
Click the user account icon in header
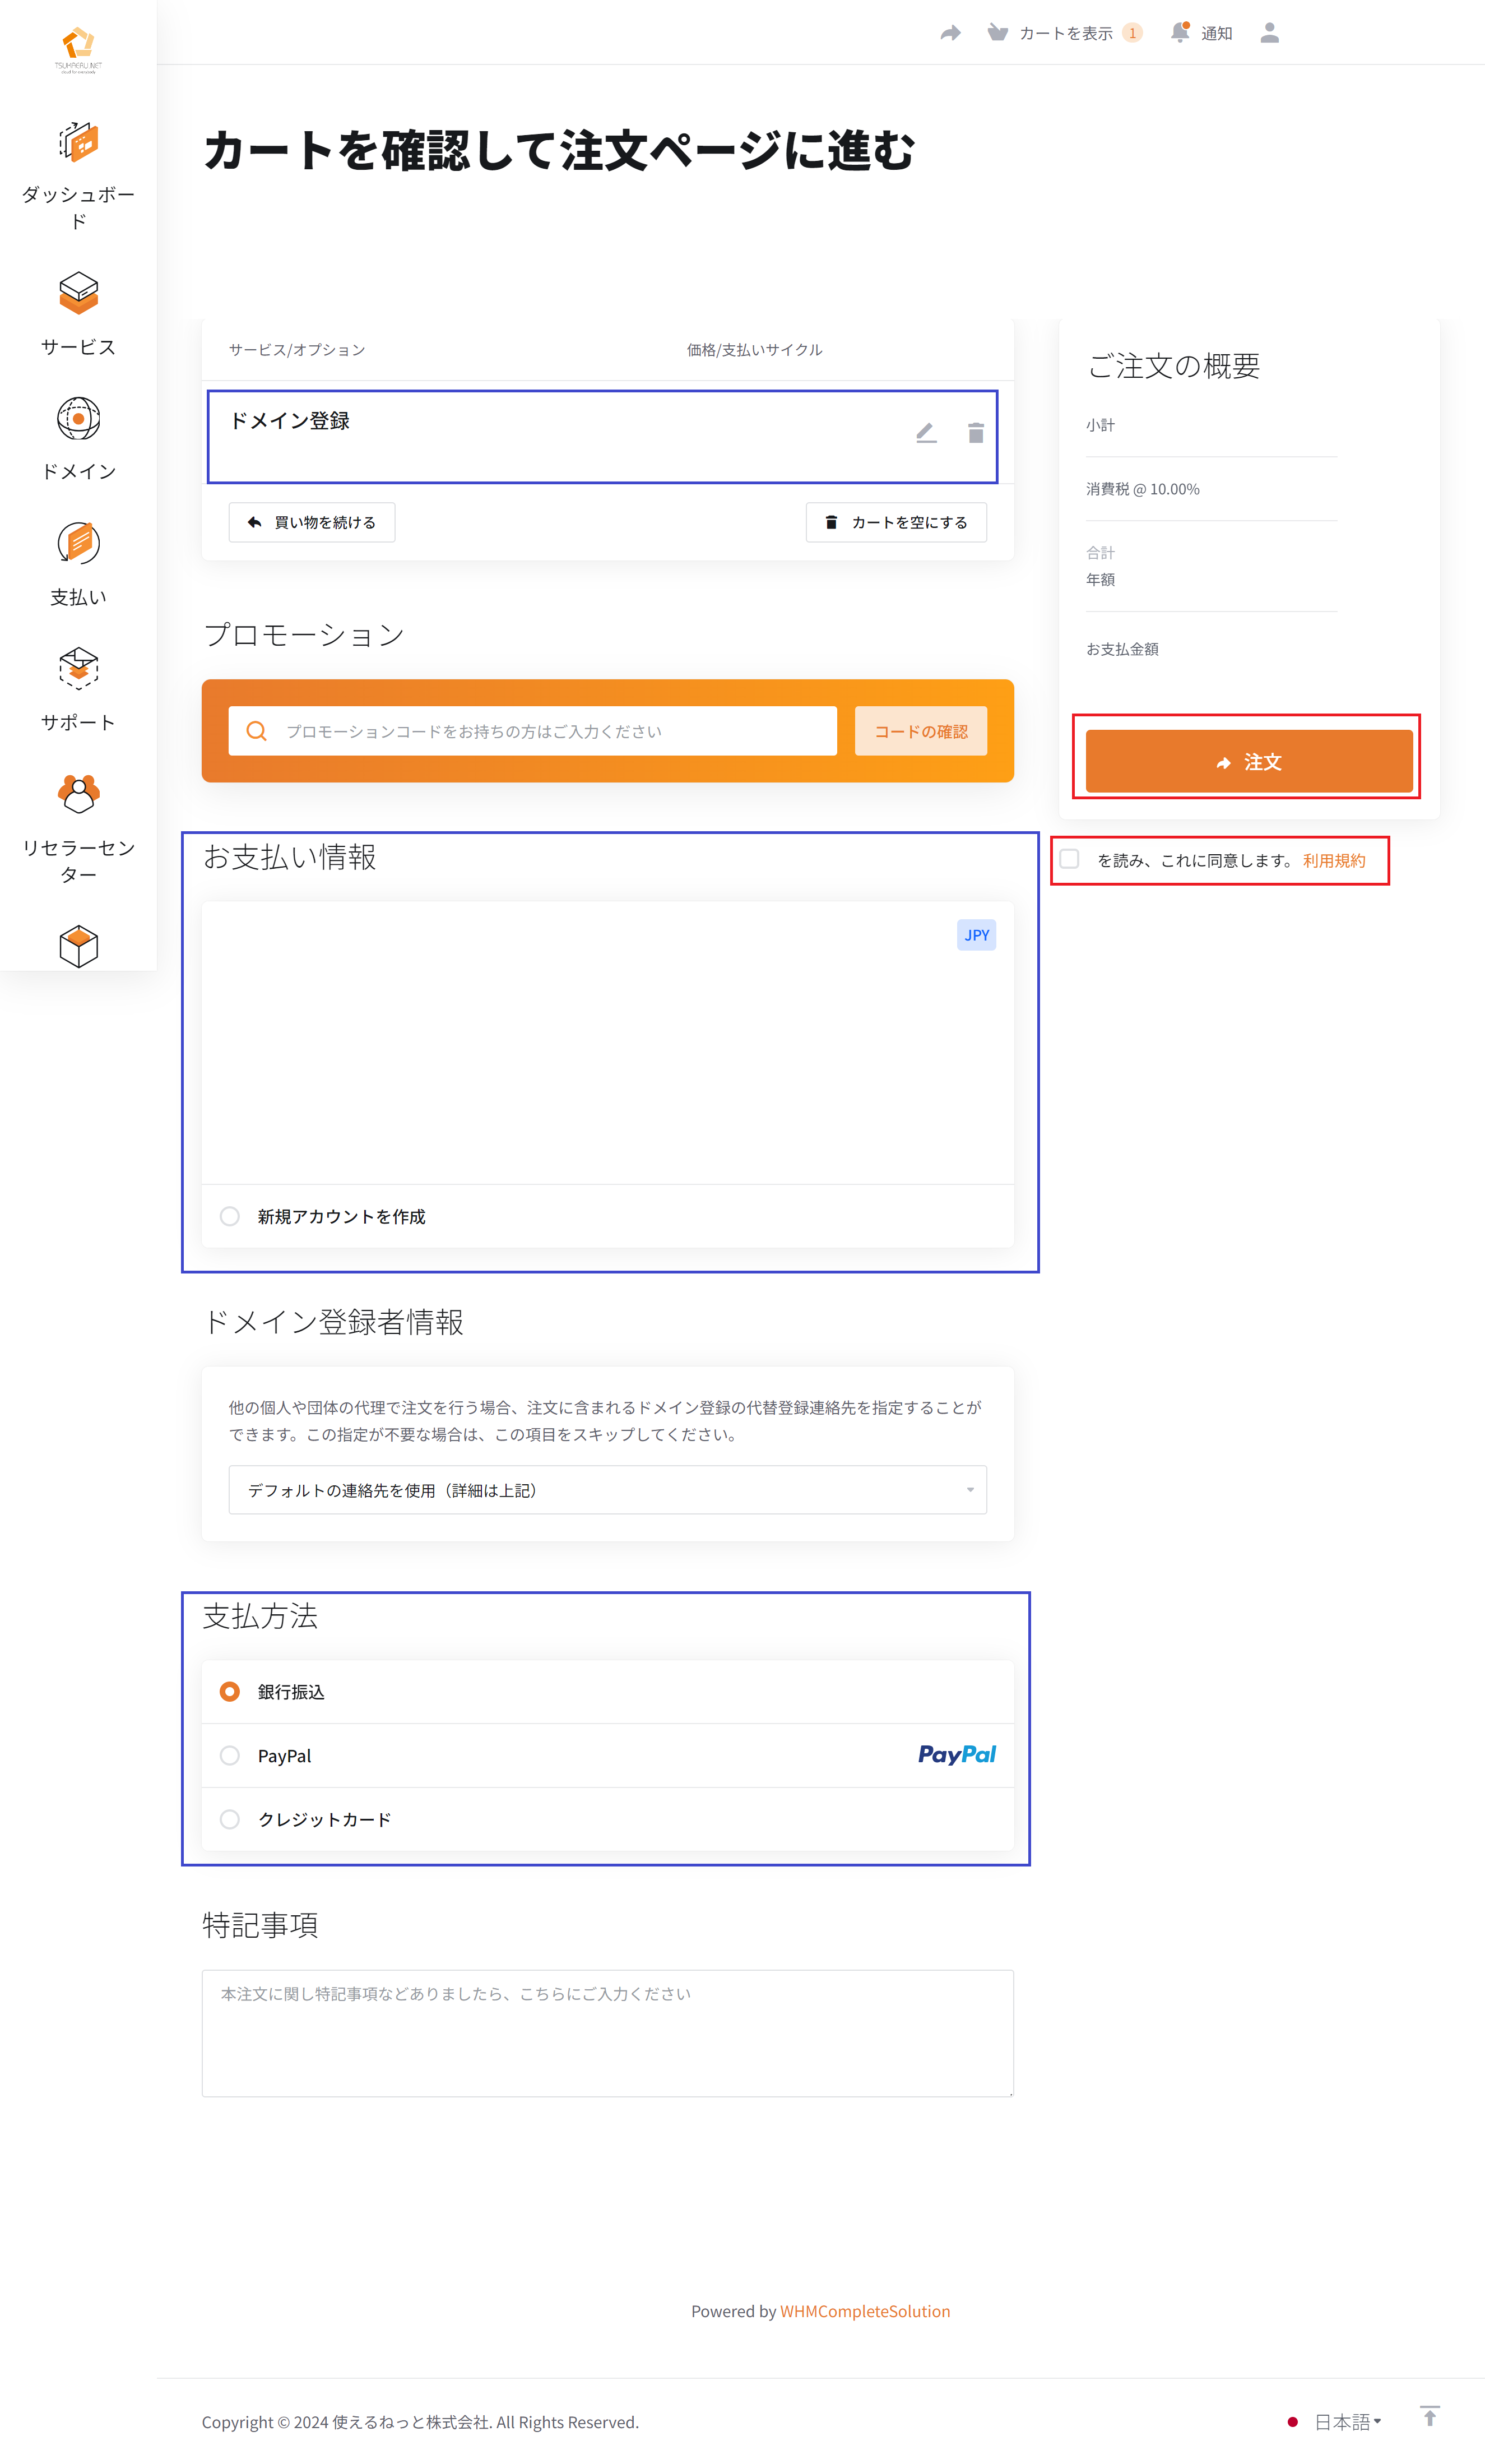(x=1269, y=33)
